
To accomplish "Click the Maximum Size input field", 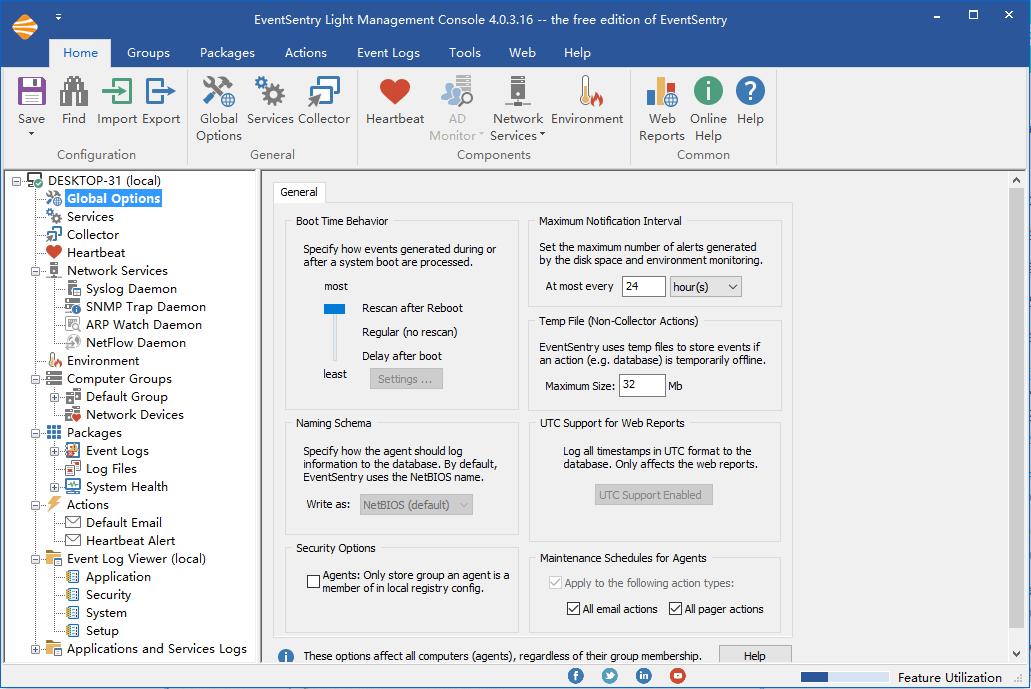I will [642, 385].
